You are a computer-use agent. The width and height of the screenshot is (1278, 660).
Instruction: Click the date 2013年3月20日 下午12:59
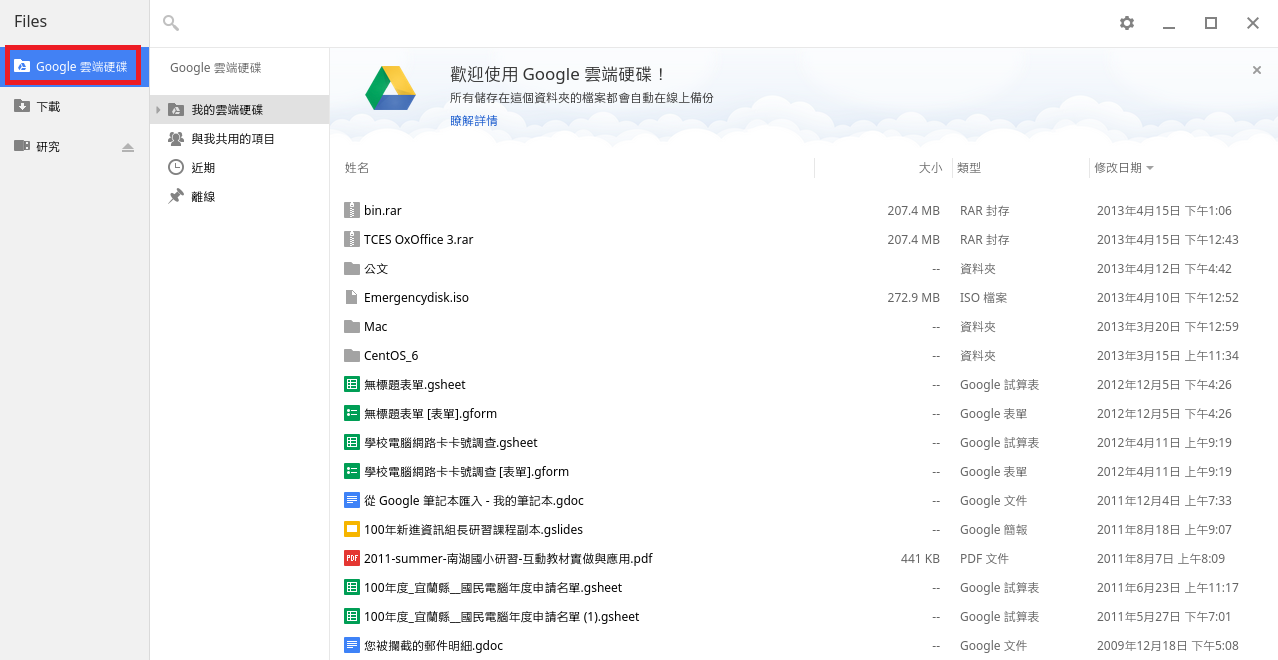pos(1168,327)
